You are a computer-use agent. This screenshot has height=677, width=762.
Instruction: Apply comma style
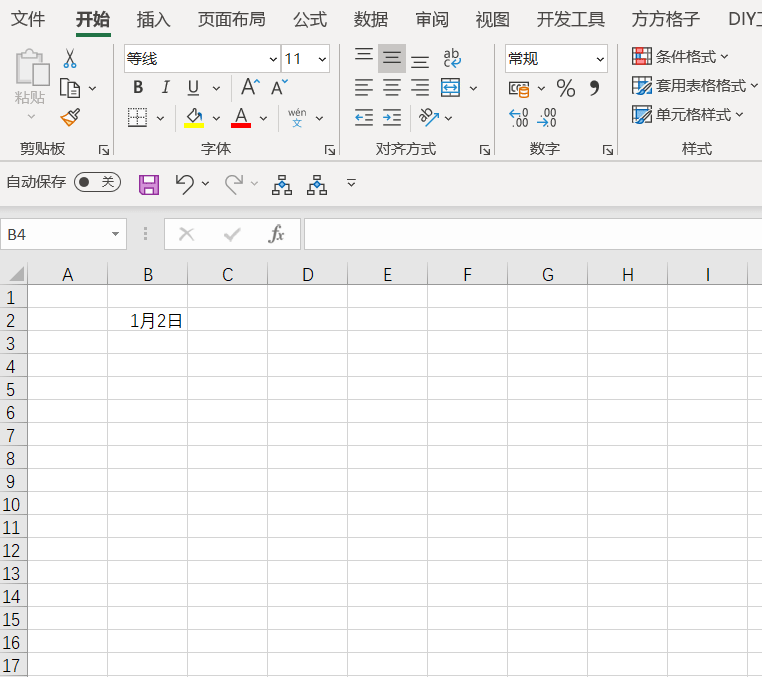(x=594, y=88)
